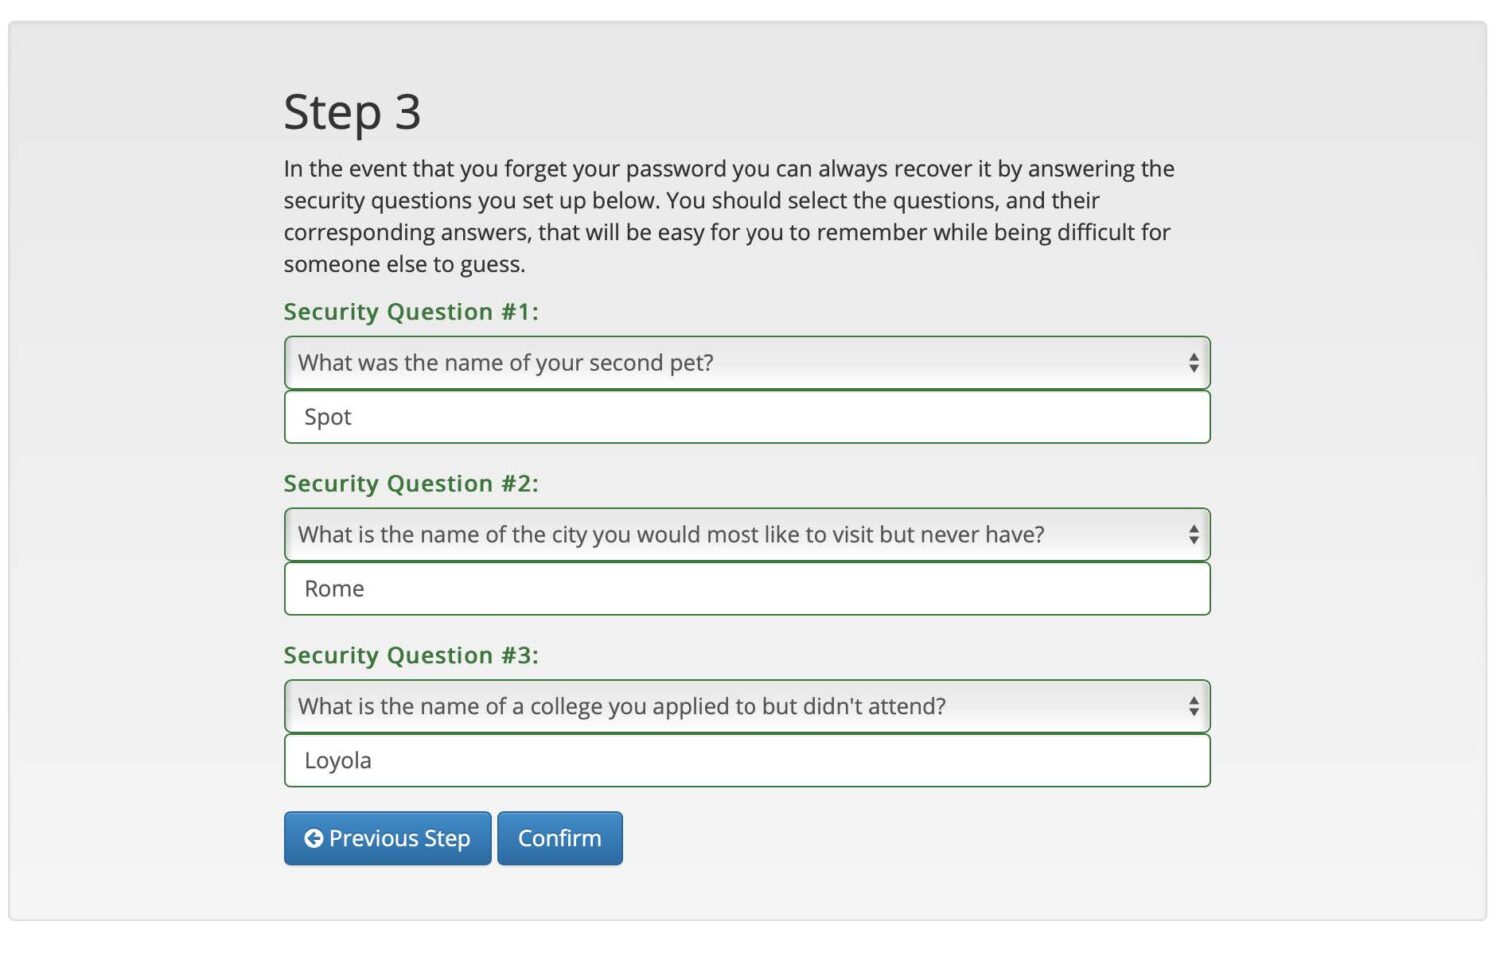Click the 'Security Question #1:' label
This screenshot has width=1500, height=956.
pos(410,312)
